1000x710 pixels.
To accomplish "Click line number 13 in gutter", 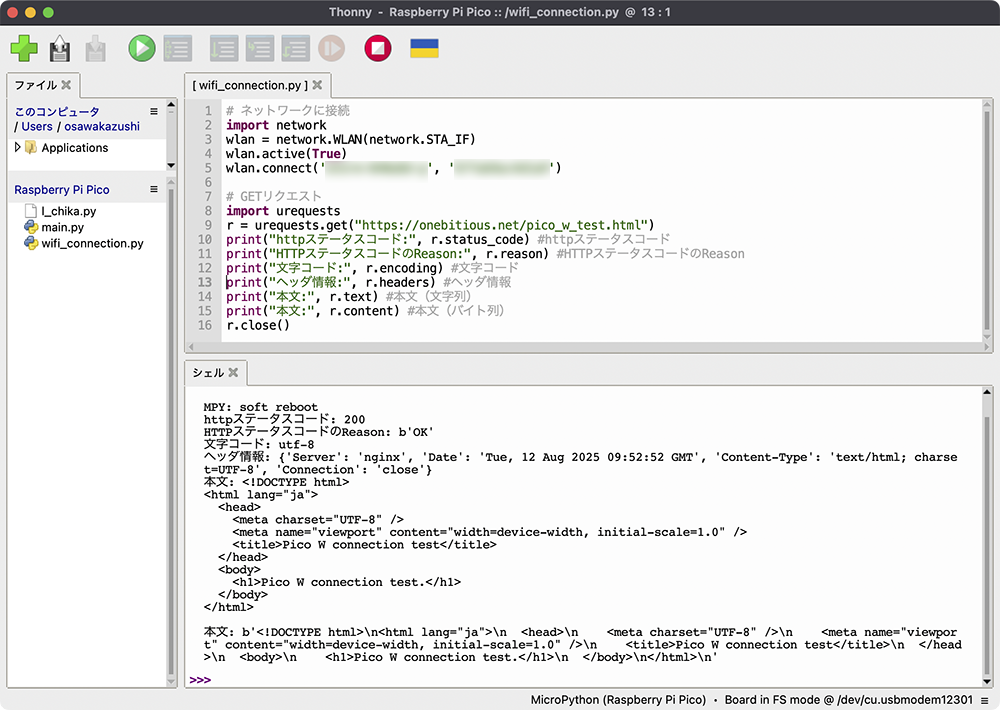I will click(x=205, y=282).
